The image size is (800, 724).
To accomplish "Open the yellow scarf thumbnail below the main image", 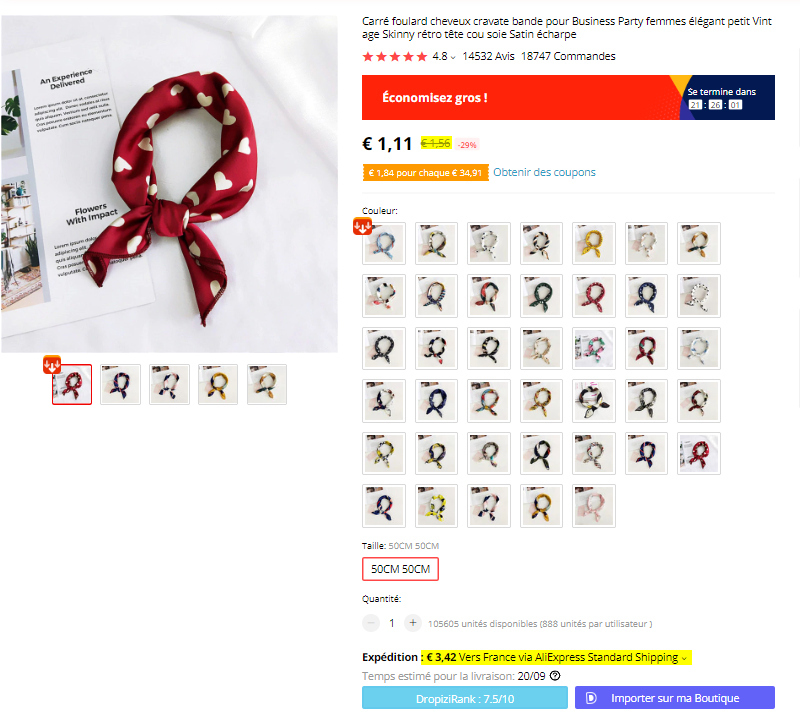I will [x=218, y=385].
